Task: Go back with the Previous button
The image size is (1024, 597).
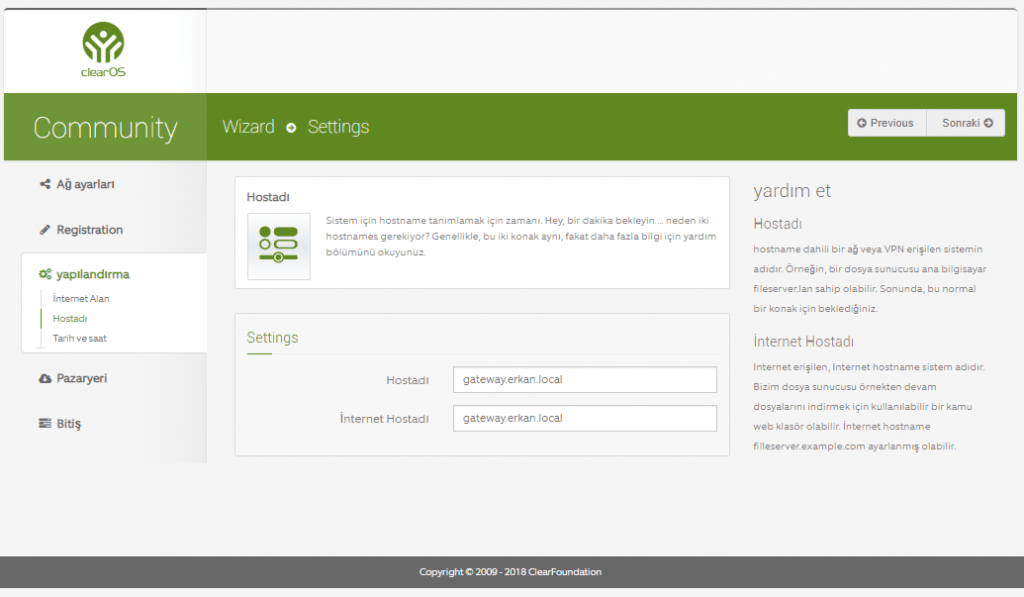Action: (886, 123)
